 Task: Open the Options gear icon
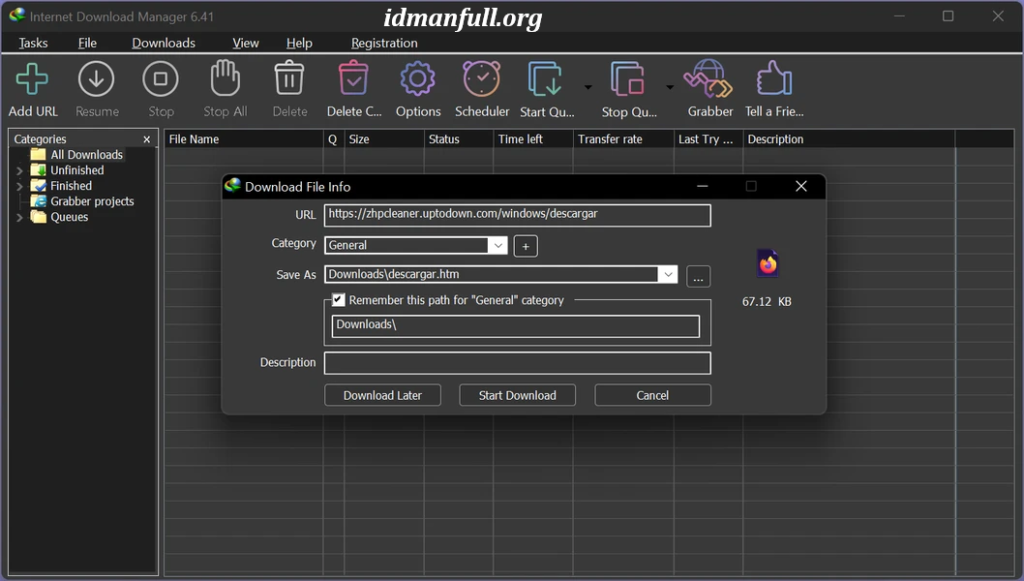(x=417, y=80)
